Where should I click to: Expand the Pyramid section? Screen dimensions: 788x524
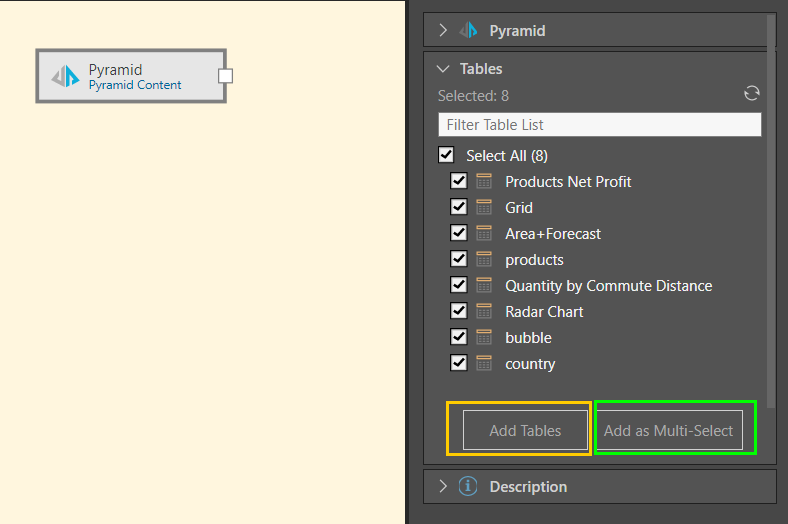click(443, 31)
